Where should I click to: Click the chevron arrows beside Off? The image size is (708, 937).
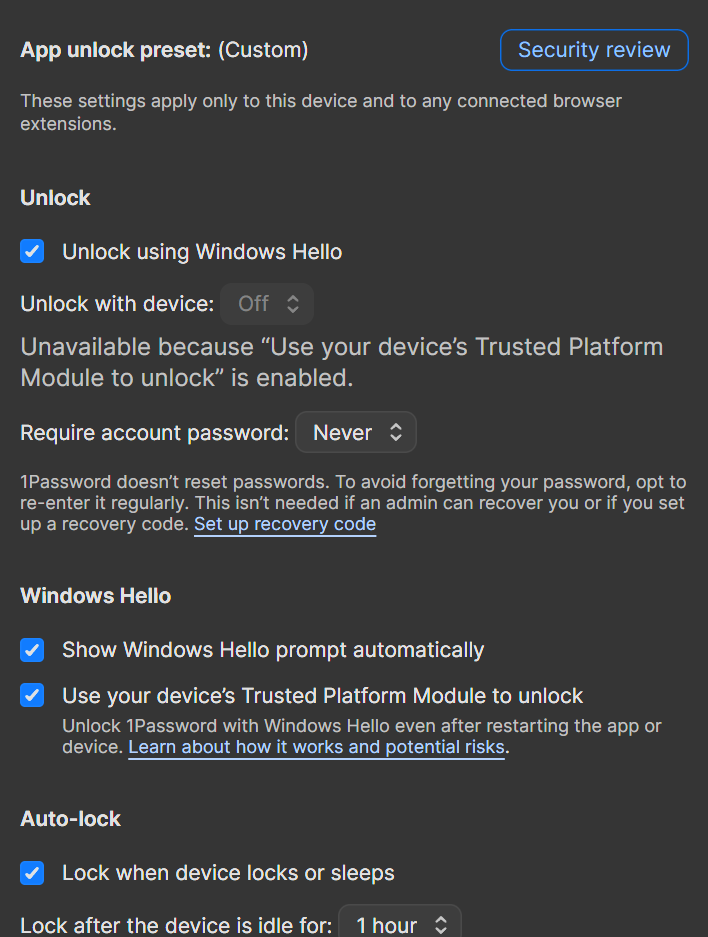coord(293,304)
